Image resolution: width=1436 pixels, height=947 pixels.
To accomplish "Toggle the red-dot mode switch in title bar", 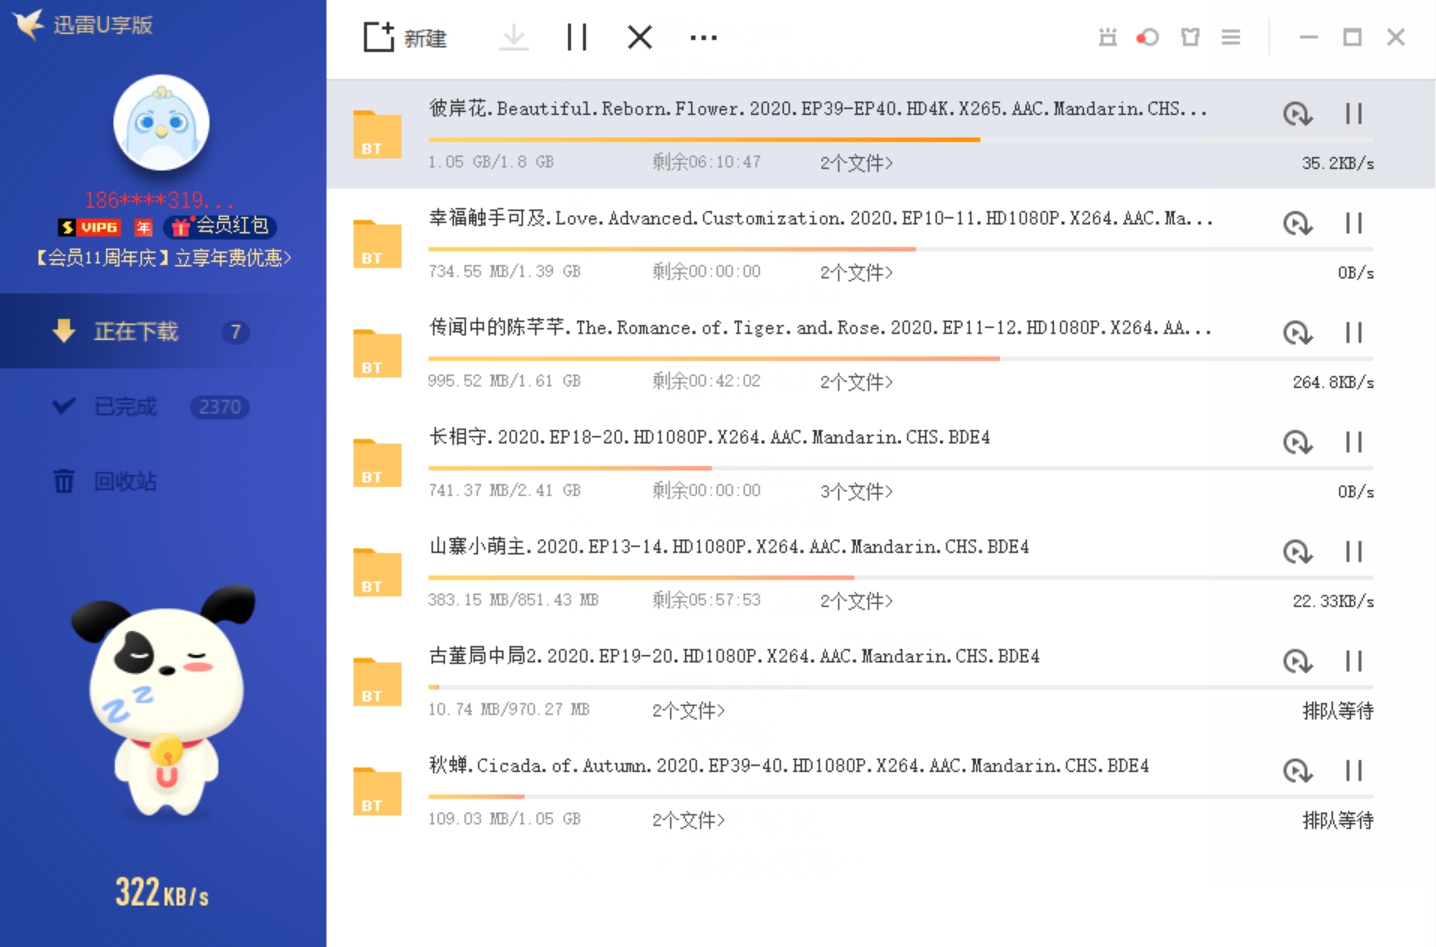I will tap(1148, 37).
